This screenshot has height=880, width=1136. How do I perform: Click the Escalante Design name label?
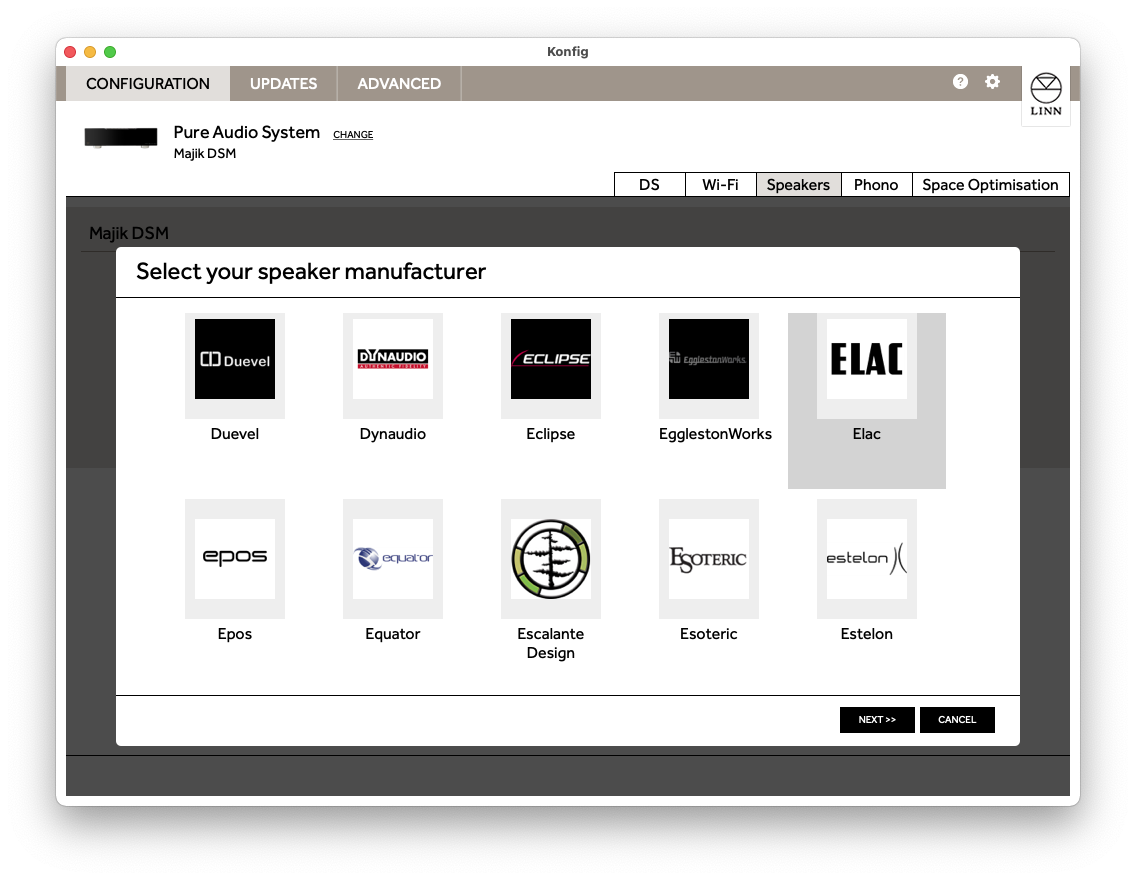(x=551, y=643)
